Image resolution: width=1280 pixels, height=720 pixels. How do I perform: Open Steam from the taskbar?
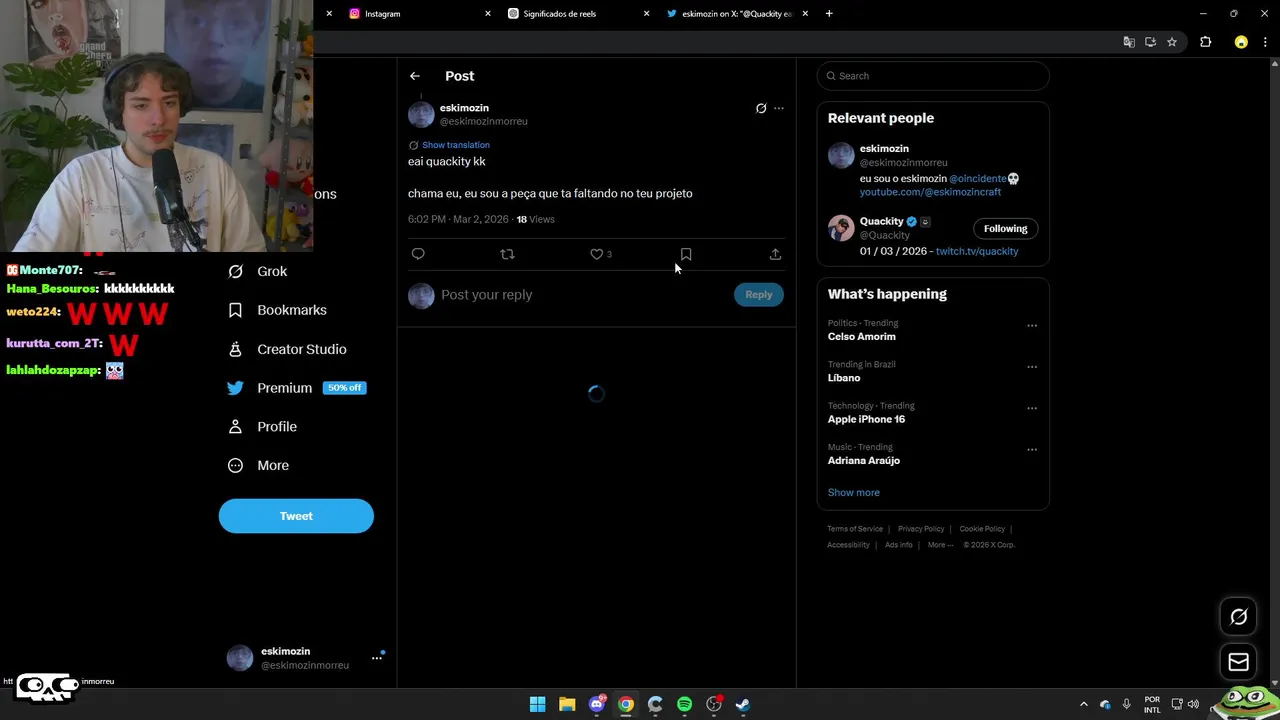[x=743, y=704]
